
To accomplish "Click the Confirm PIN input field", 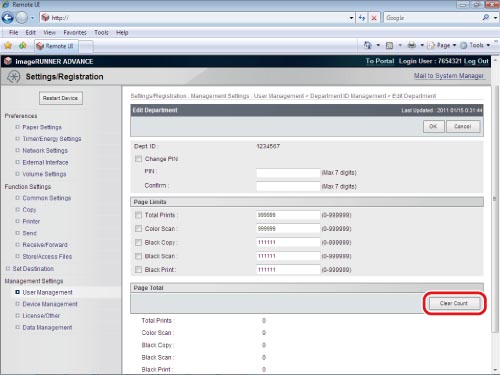I will click(288, 186).
